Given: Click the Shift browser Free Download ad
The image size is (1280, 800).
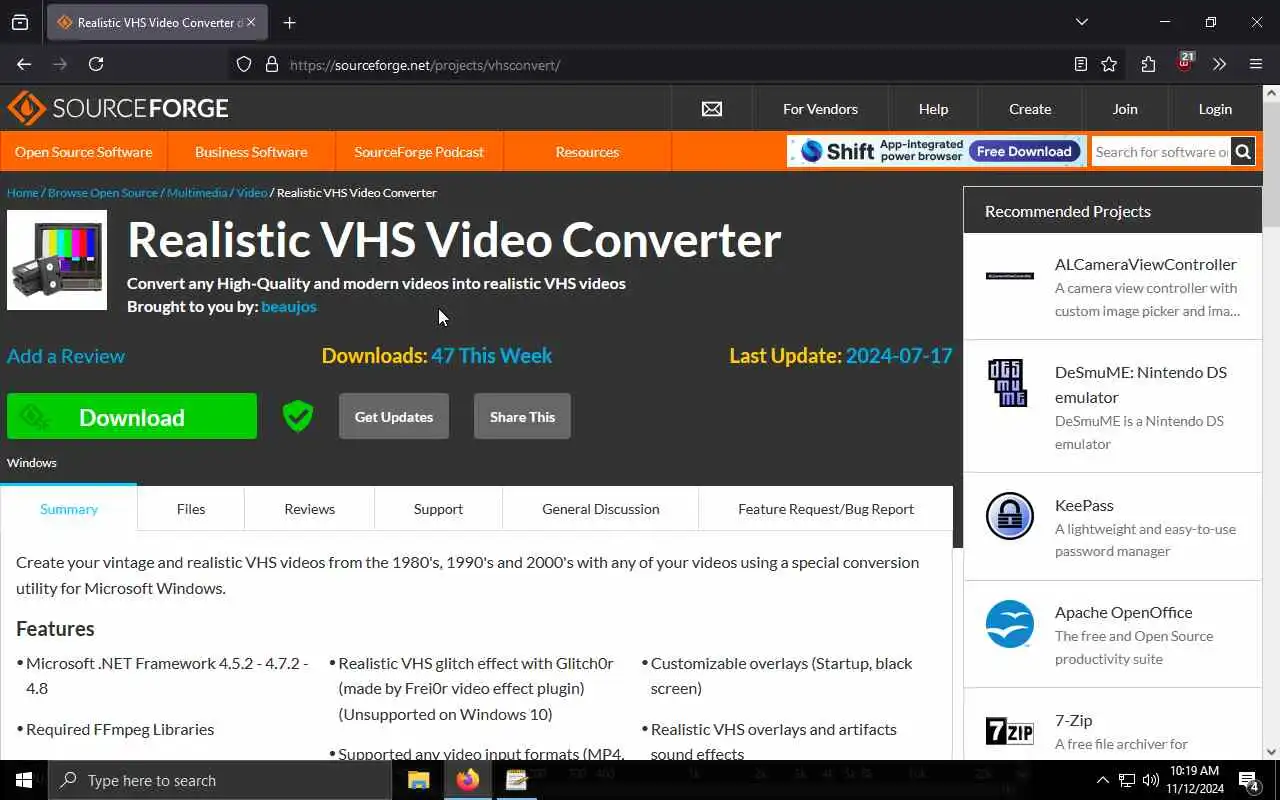Looking at the screenshot, I should [936, 151].
